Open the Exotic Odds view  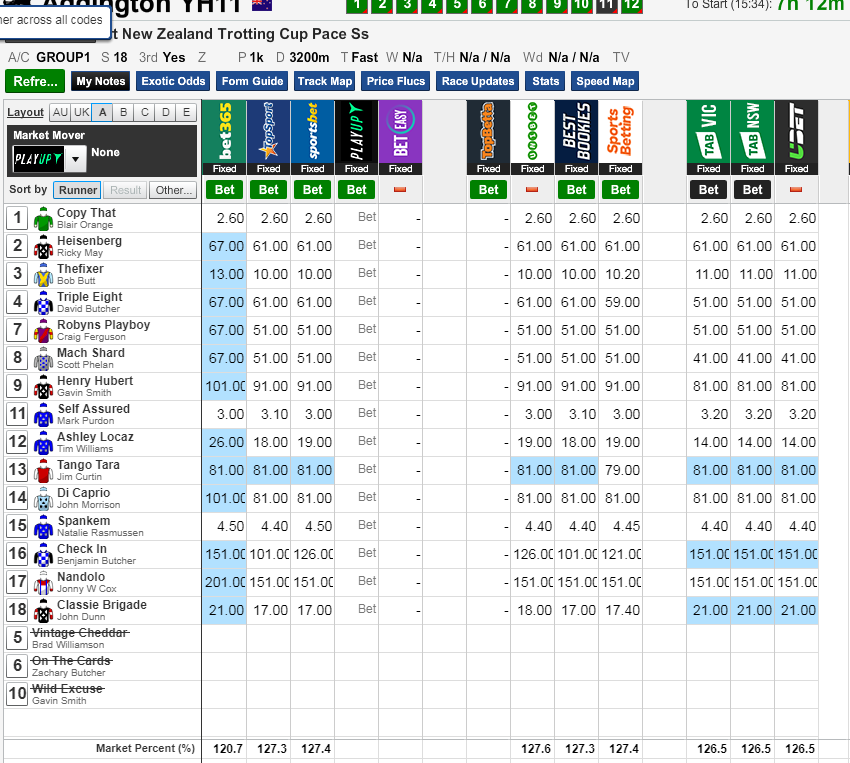click(x=173, y=81)
